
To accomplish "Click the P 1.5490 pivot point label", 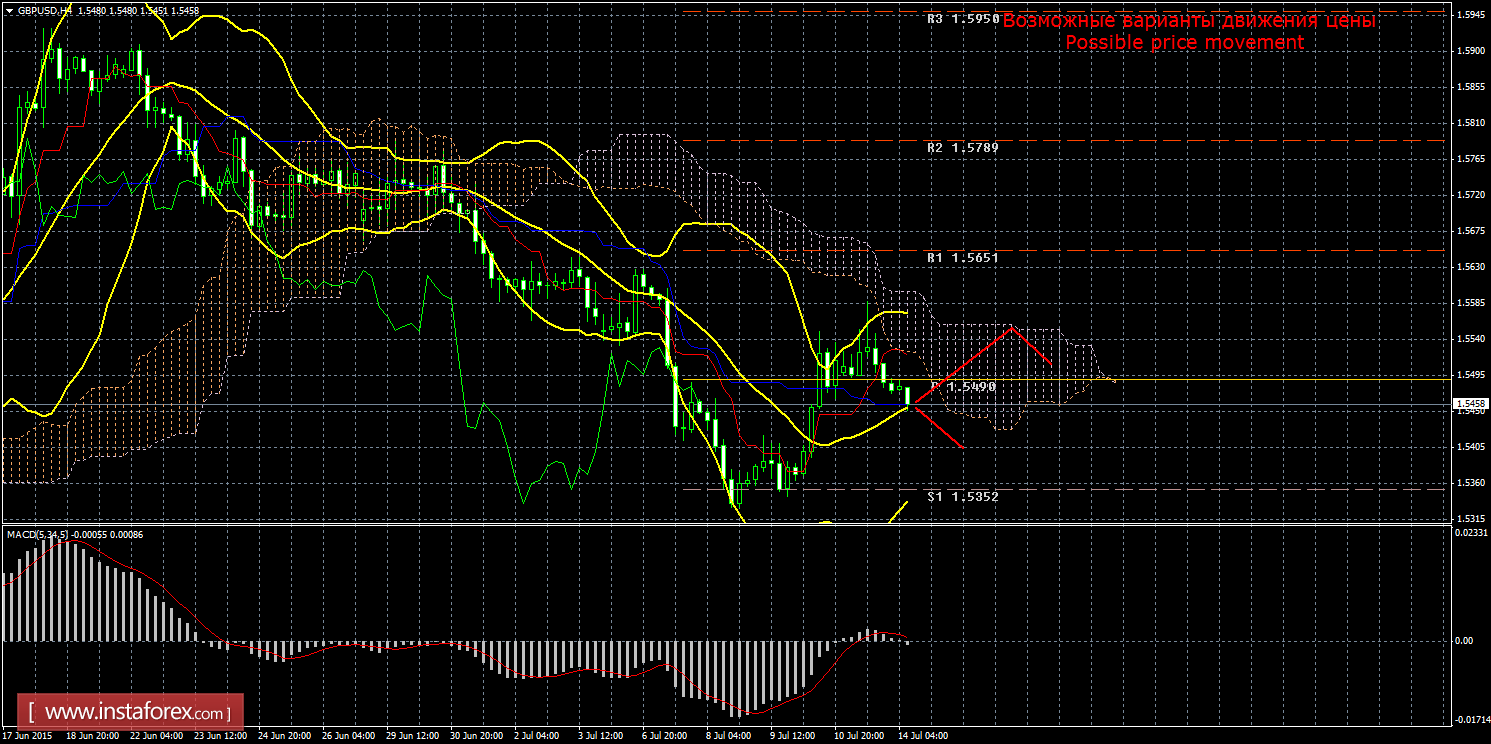I will pos(965,386).
